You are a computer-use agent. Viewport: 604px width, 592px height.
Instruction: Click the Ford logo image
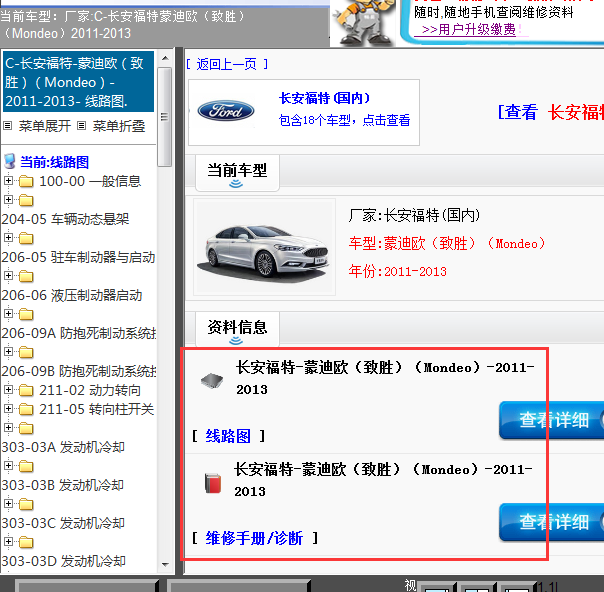(226, 111)
